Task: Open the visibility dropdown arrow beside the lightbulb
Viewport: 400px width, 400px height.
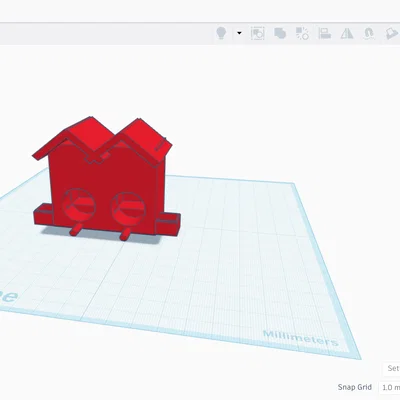Action: [x=239, y=33]
